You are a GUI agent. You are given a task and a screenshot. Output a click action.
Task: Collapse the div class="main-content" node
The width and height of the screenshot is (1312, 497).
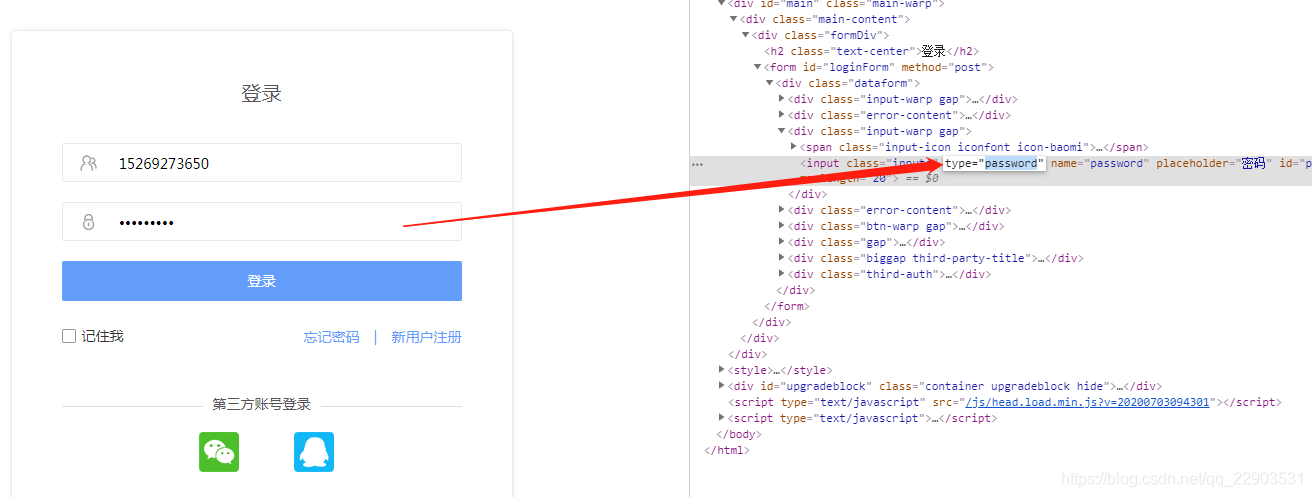(733, 19)
